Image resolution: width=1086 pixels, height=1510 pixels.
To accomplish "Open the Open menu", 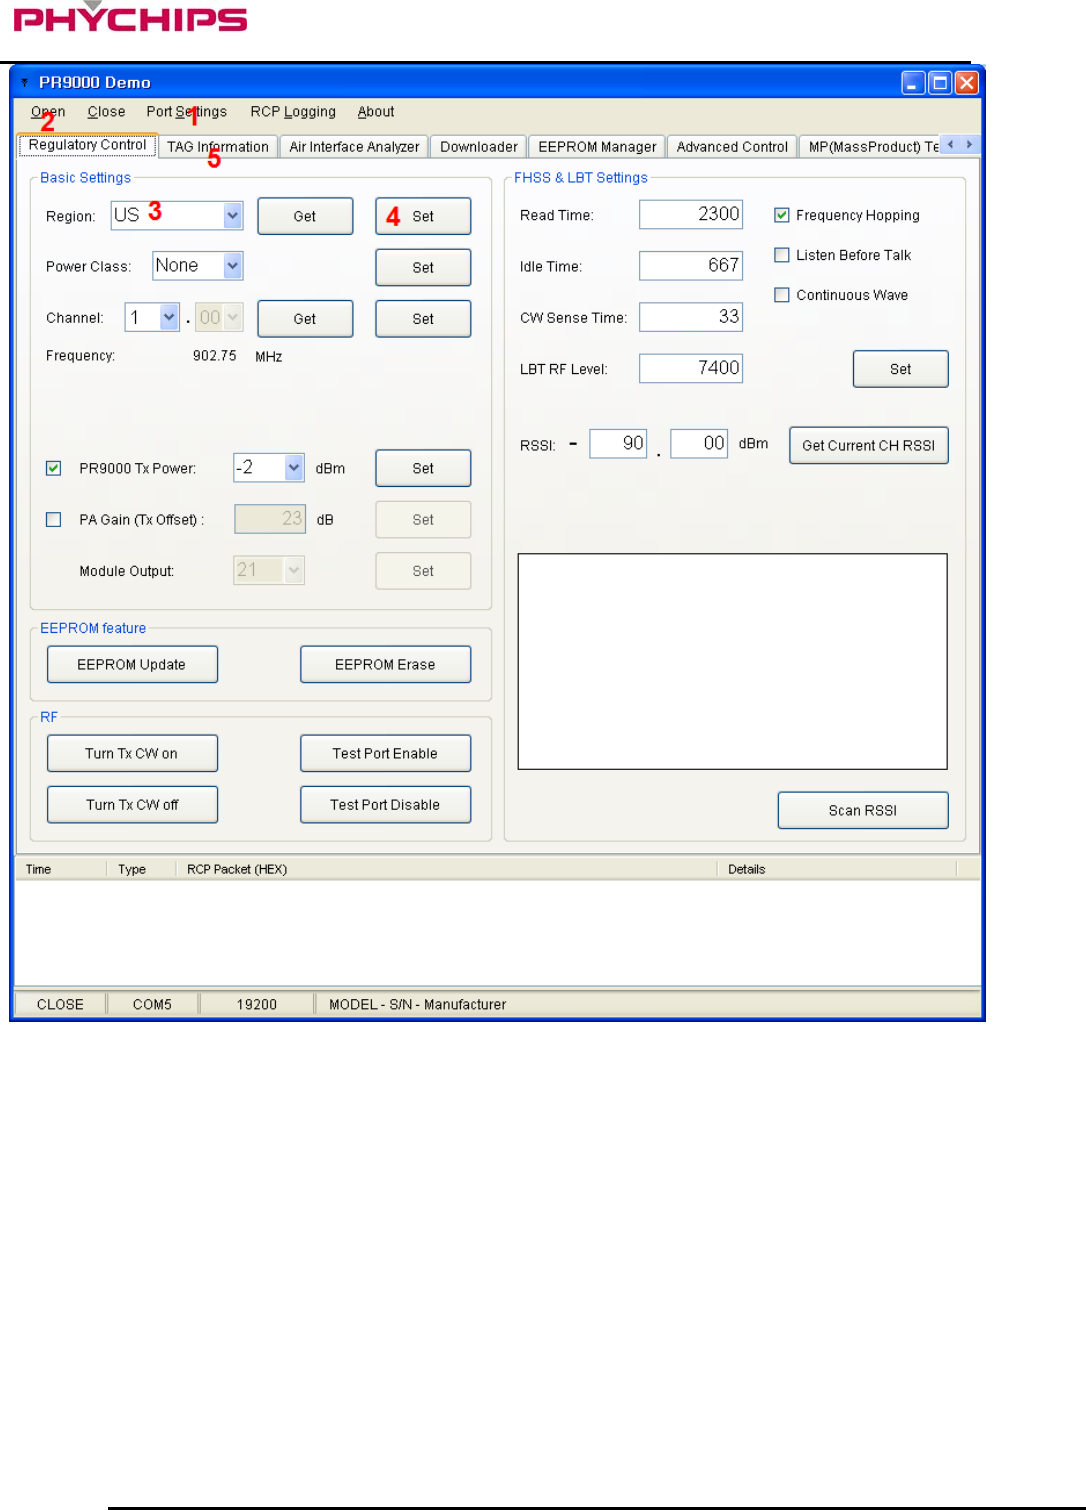I will click(x=48, y=112).
